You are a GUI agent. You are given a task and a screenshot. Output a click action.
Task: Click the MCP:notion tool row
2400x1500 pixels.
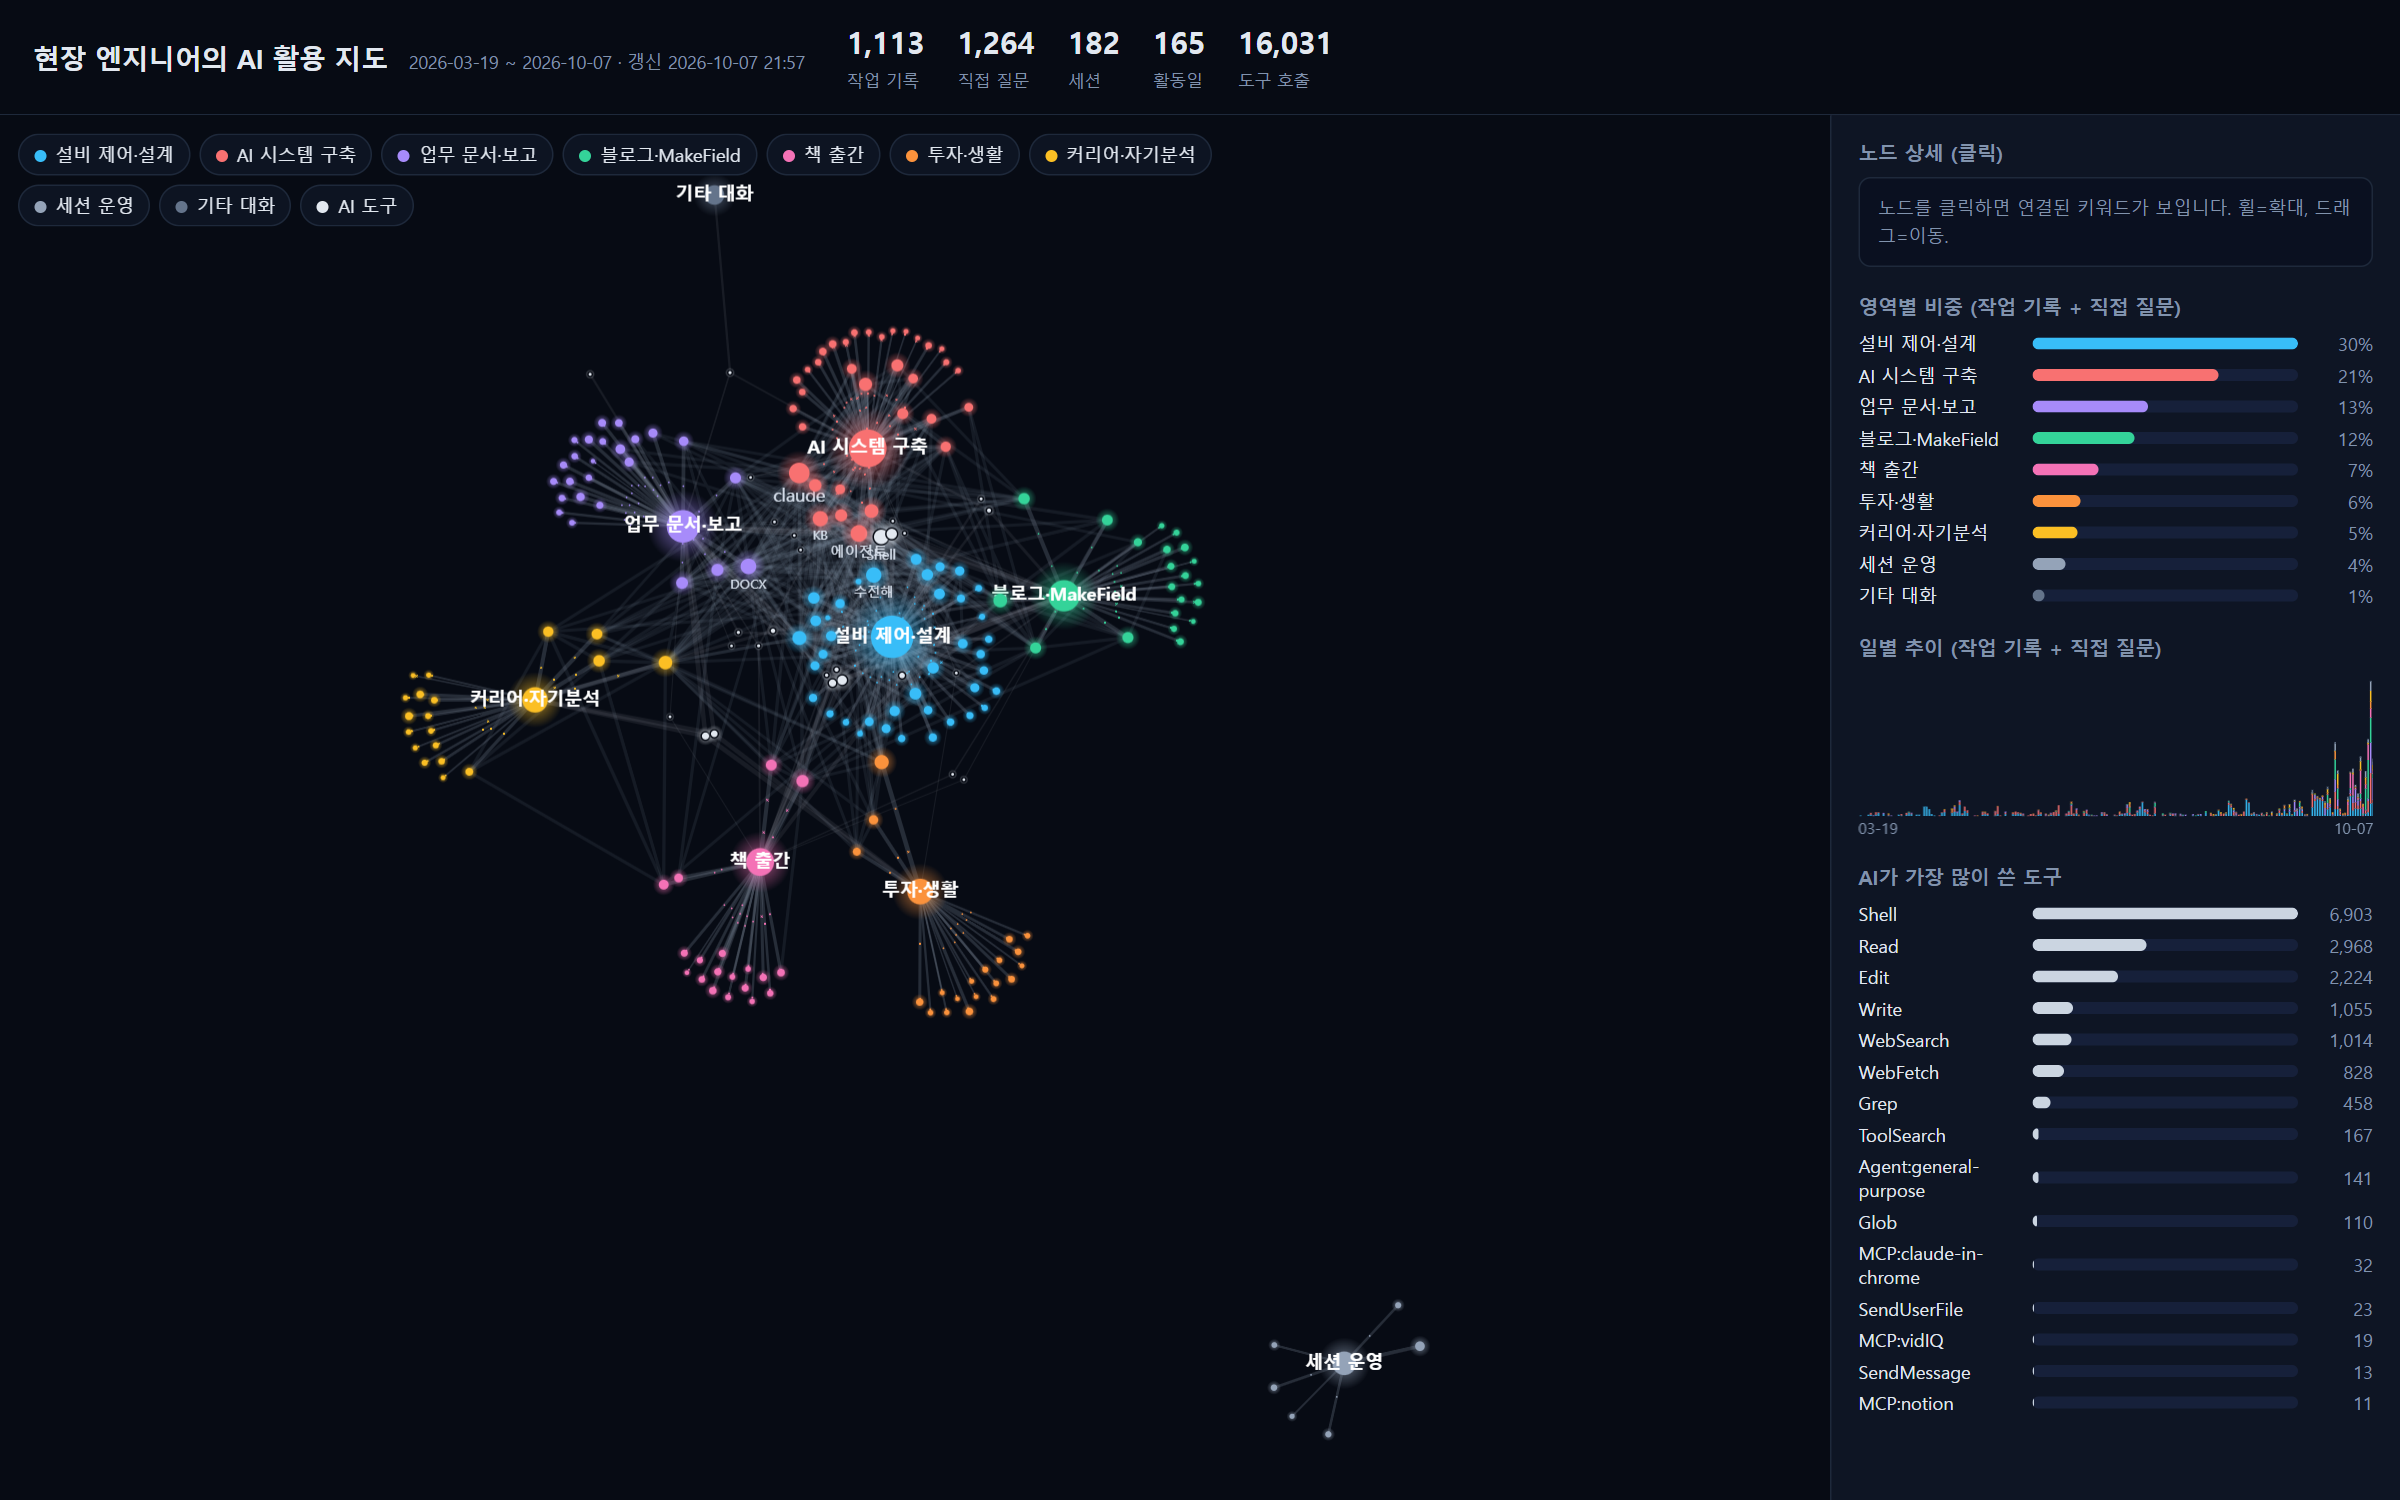point(2115,1403)
